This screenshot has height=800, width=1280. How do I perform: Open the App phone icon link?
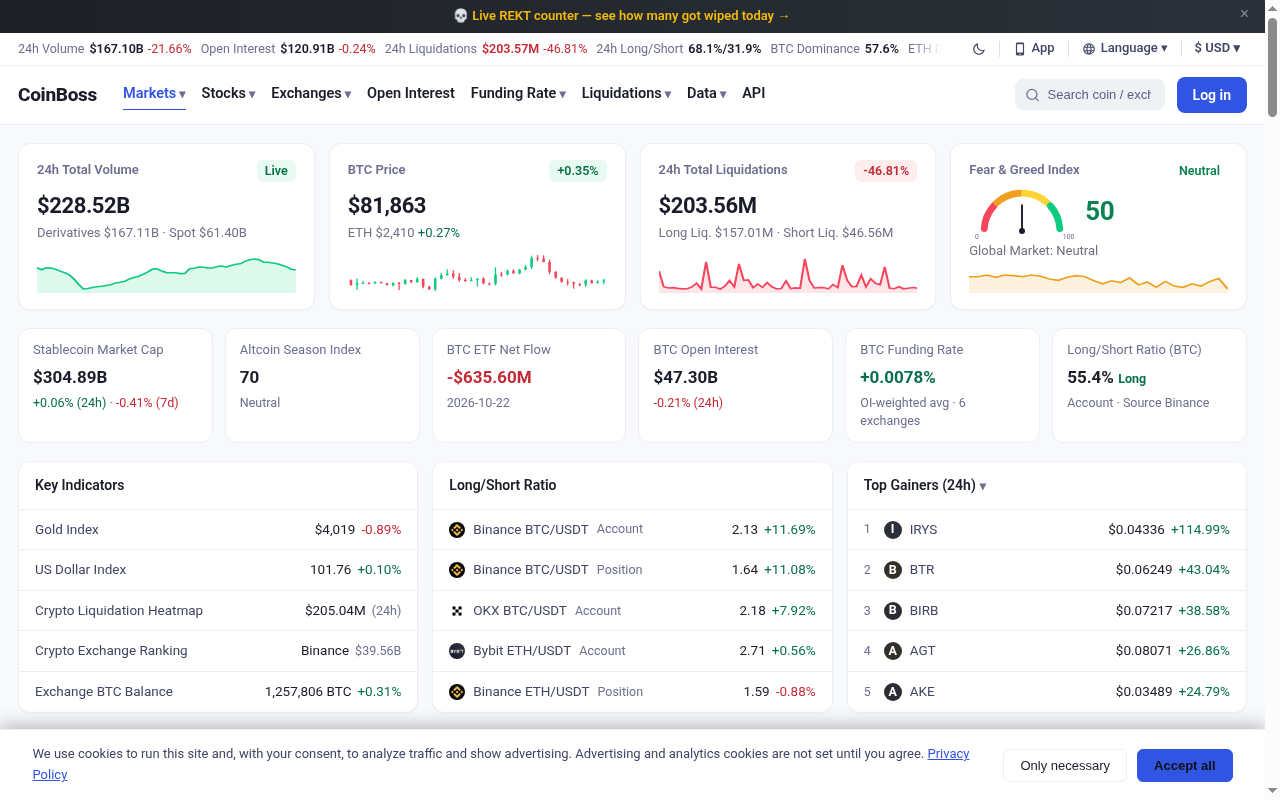tap(1020, 49)
